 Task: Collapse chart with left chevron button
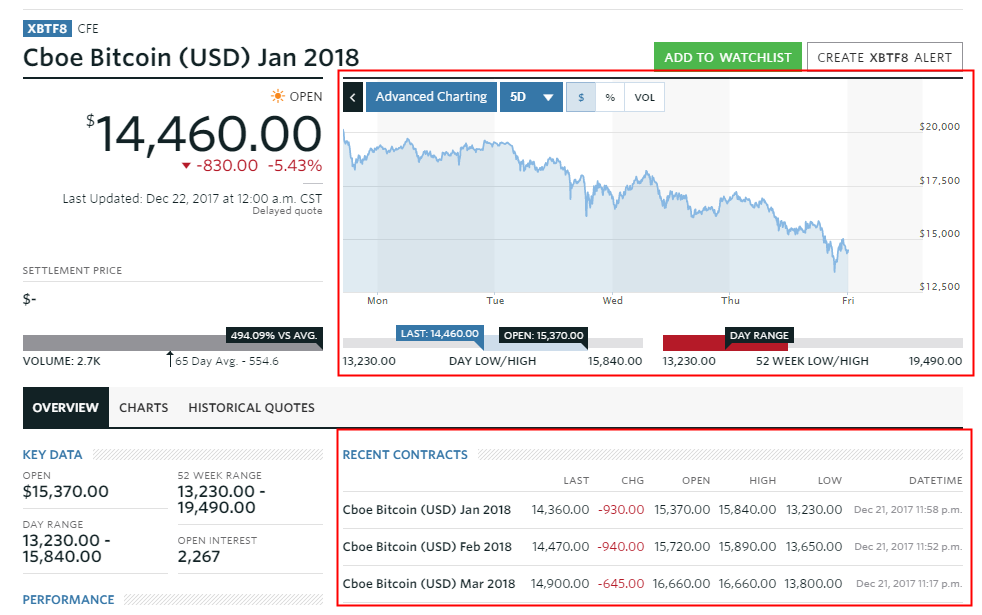pyautogui.click(x=353, y=97)
